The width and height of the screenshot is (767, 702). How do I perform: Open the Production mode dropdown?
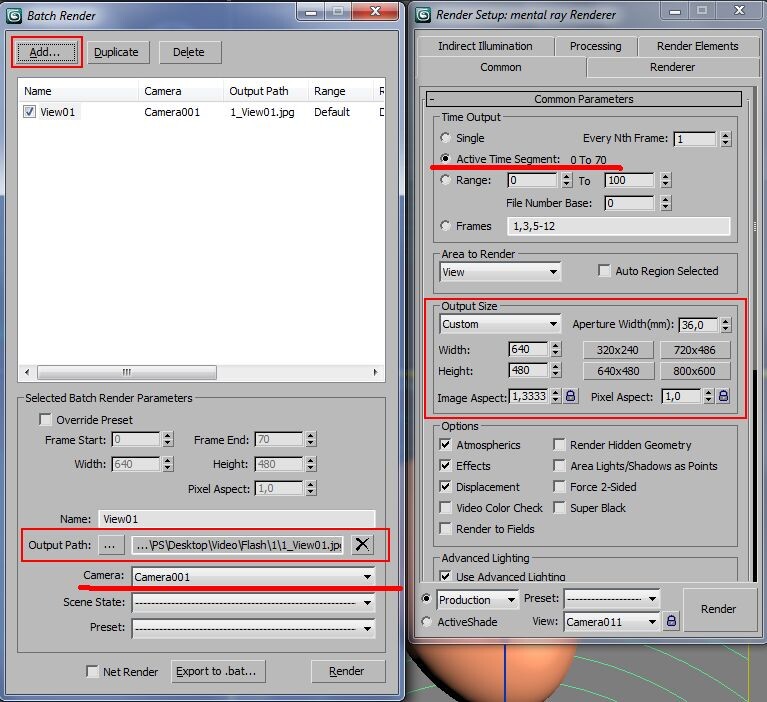click(x=477, y=599)
